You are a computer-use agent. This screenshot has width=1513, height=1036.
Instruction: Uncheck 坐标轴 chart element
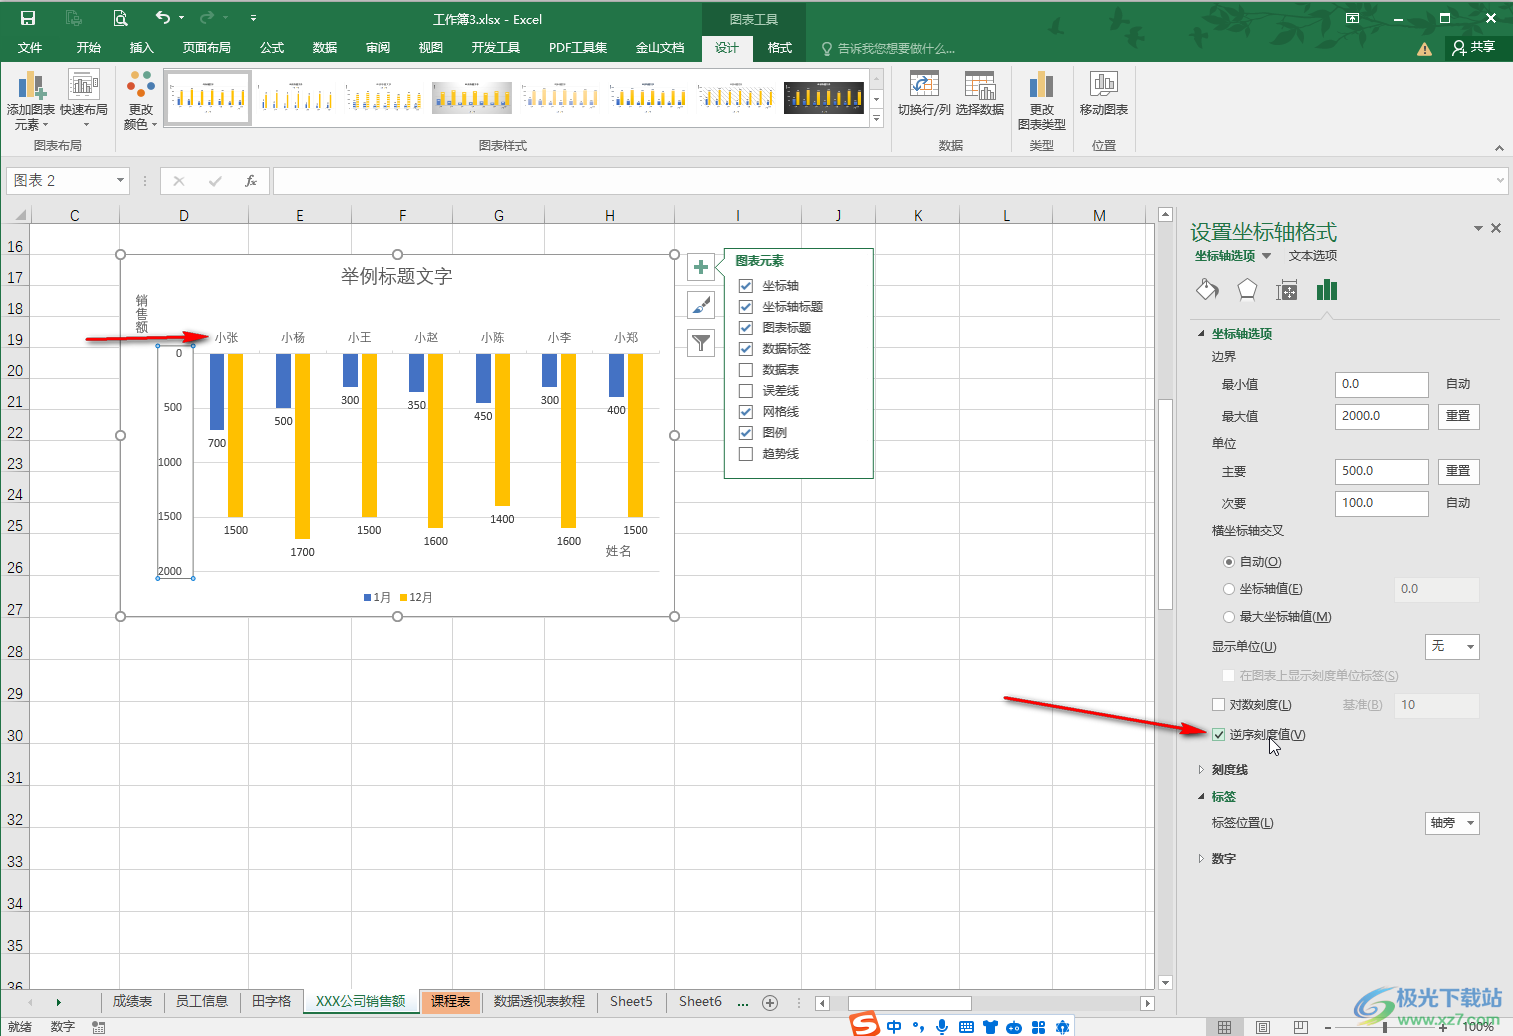pyautogui.click(x=746, y=286)
